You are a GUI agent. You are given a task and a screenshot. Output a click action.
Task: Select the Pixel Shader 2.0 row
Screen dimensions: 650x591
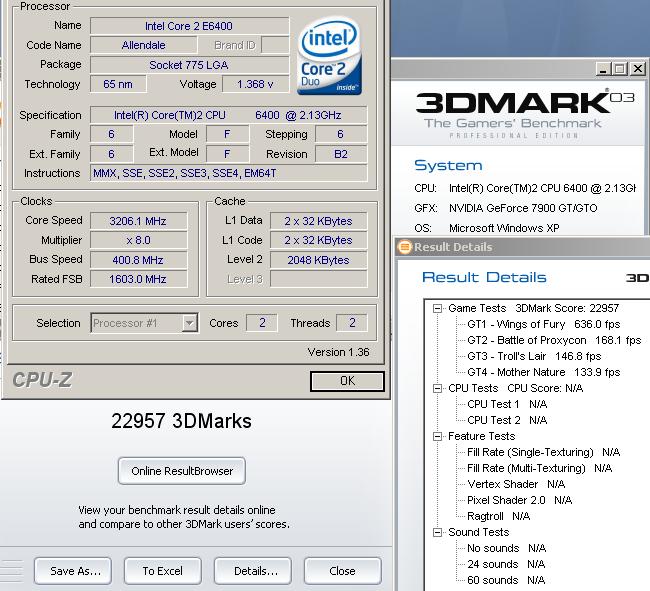[x=519, y=500]
